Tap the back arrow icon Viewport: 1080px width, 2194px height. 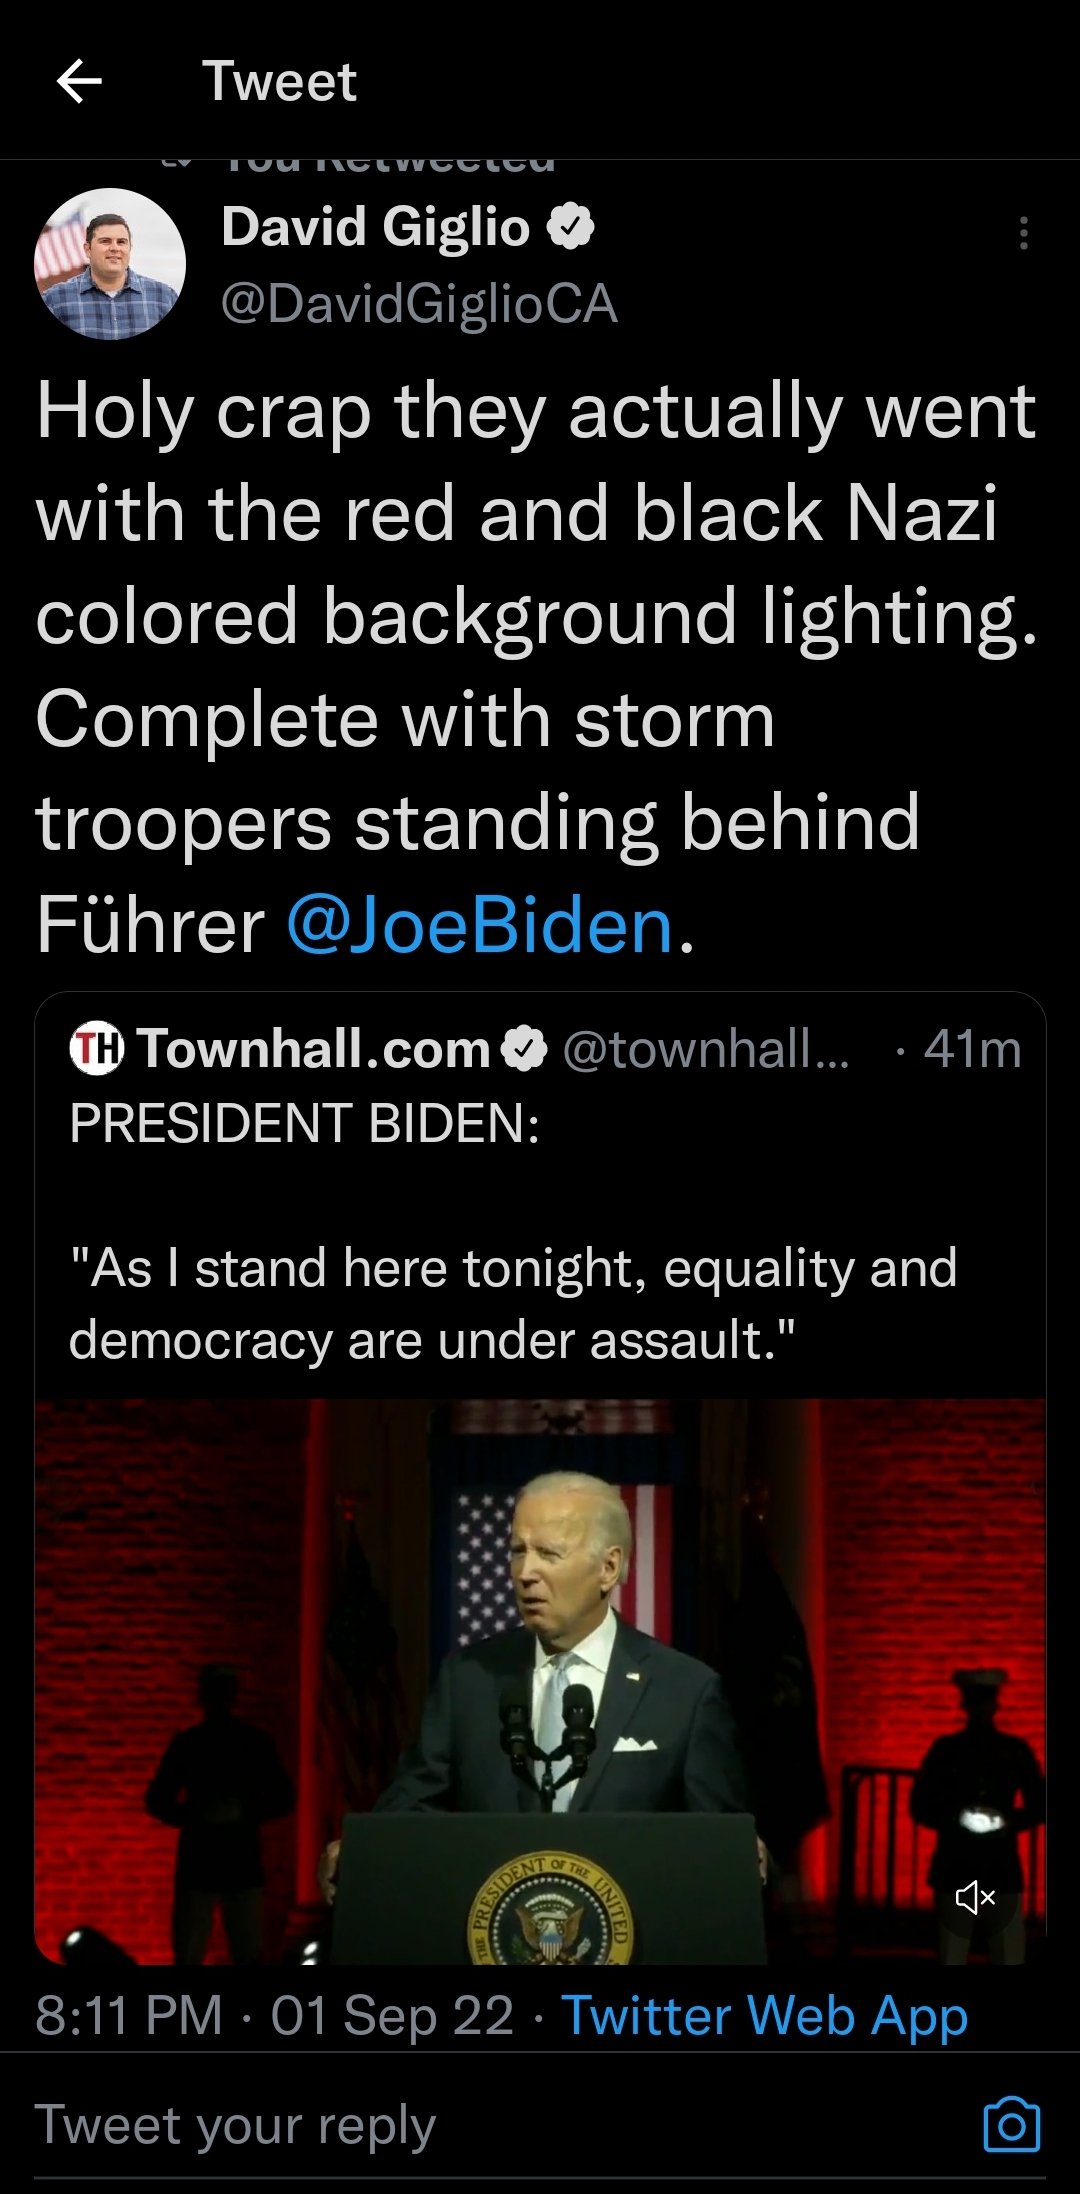(x=79, y=81)
